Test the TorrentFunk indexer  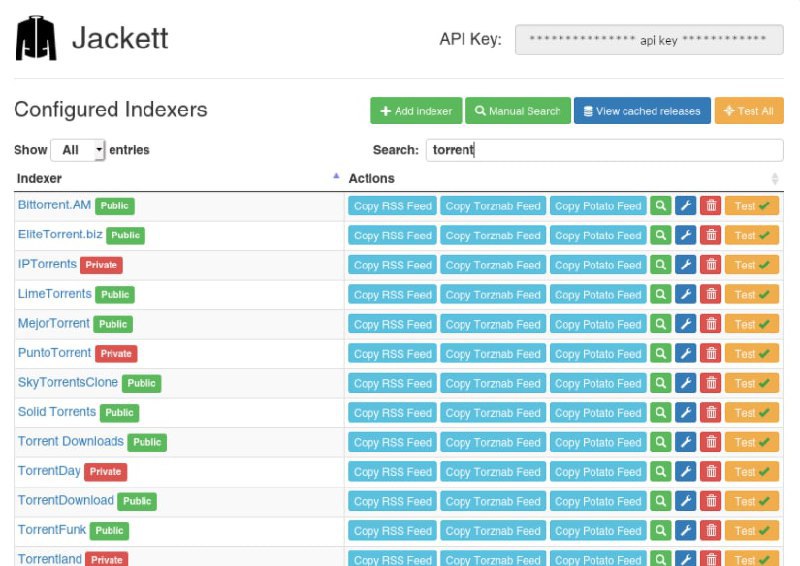pos(752,531)
